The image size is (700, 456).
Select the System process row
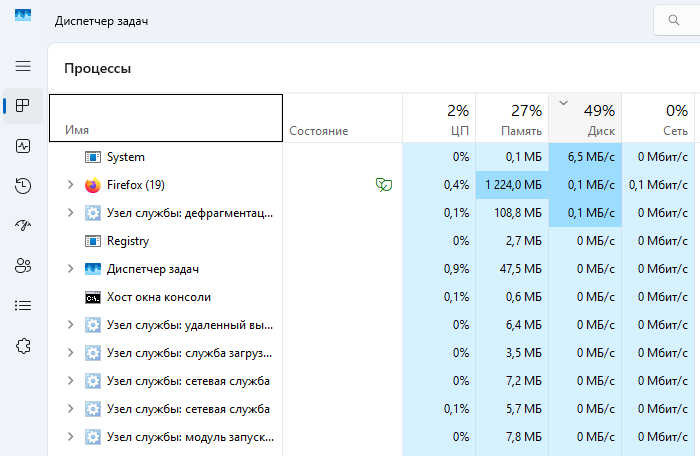(x=371, y=157)
